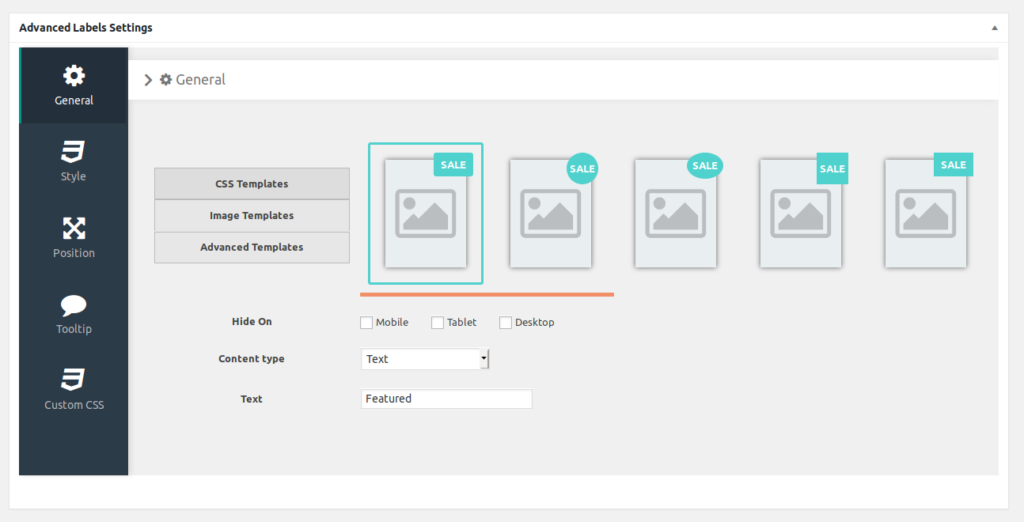Open the Position arrows icon
This screenshot has width=1024, height=522.
point(73,228)
